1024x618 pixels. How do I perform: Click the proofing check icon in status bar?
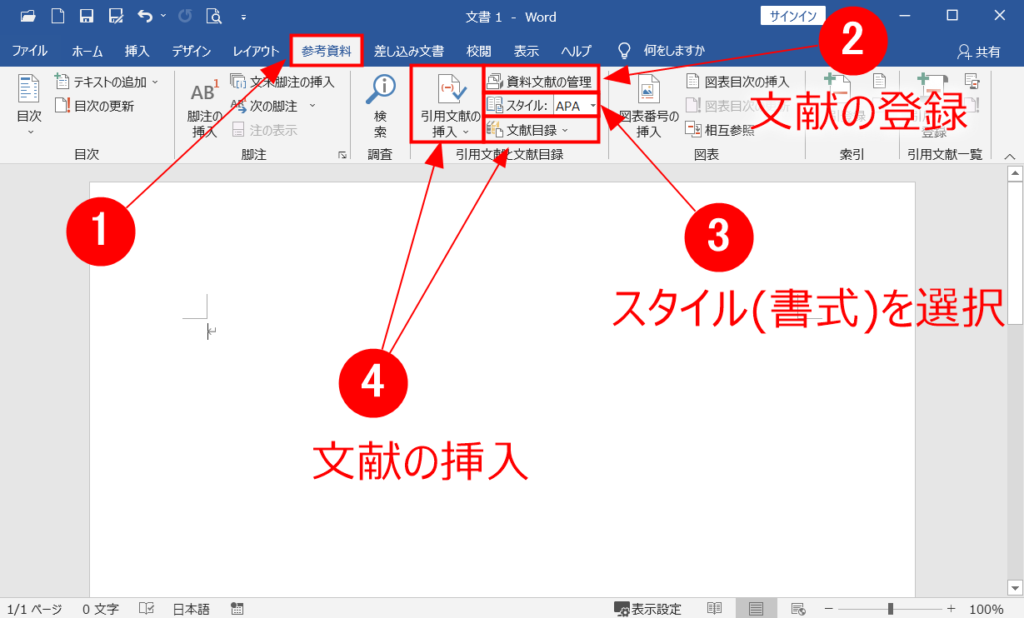[146, 608]
